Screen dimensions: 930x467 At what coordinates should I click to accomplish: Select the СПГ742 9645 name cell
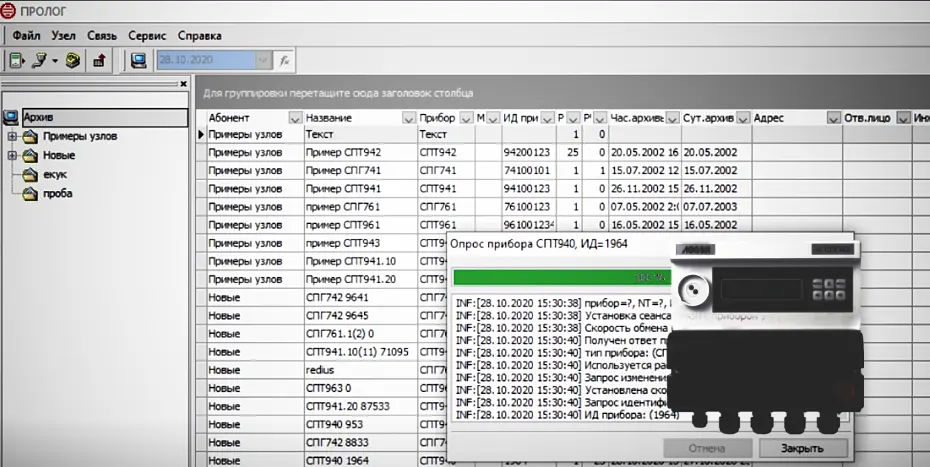click(361, 316)
